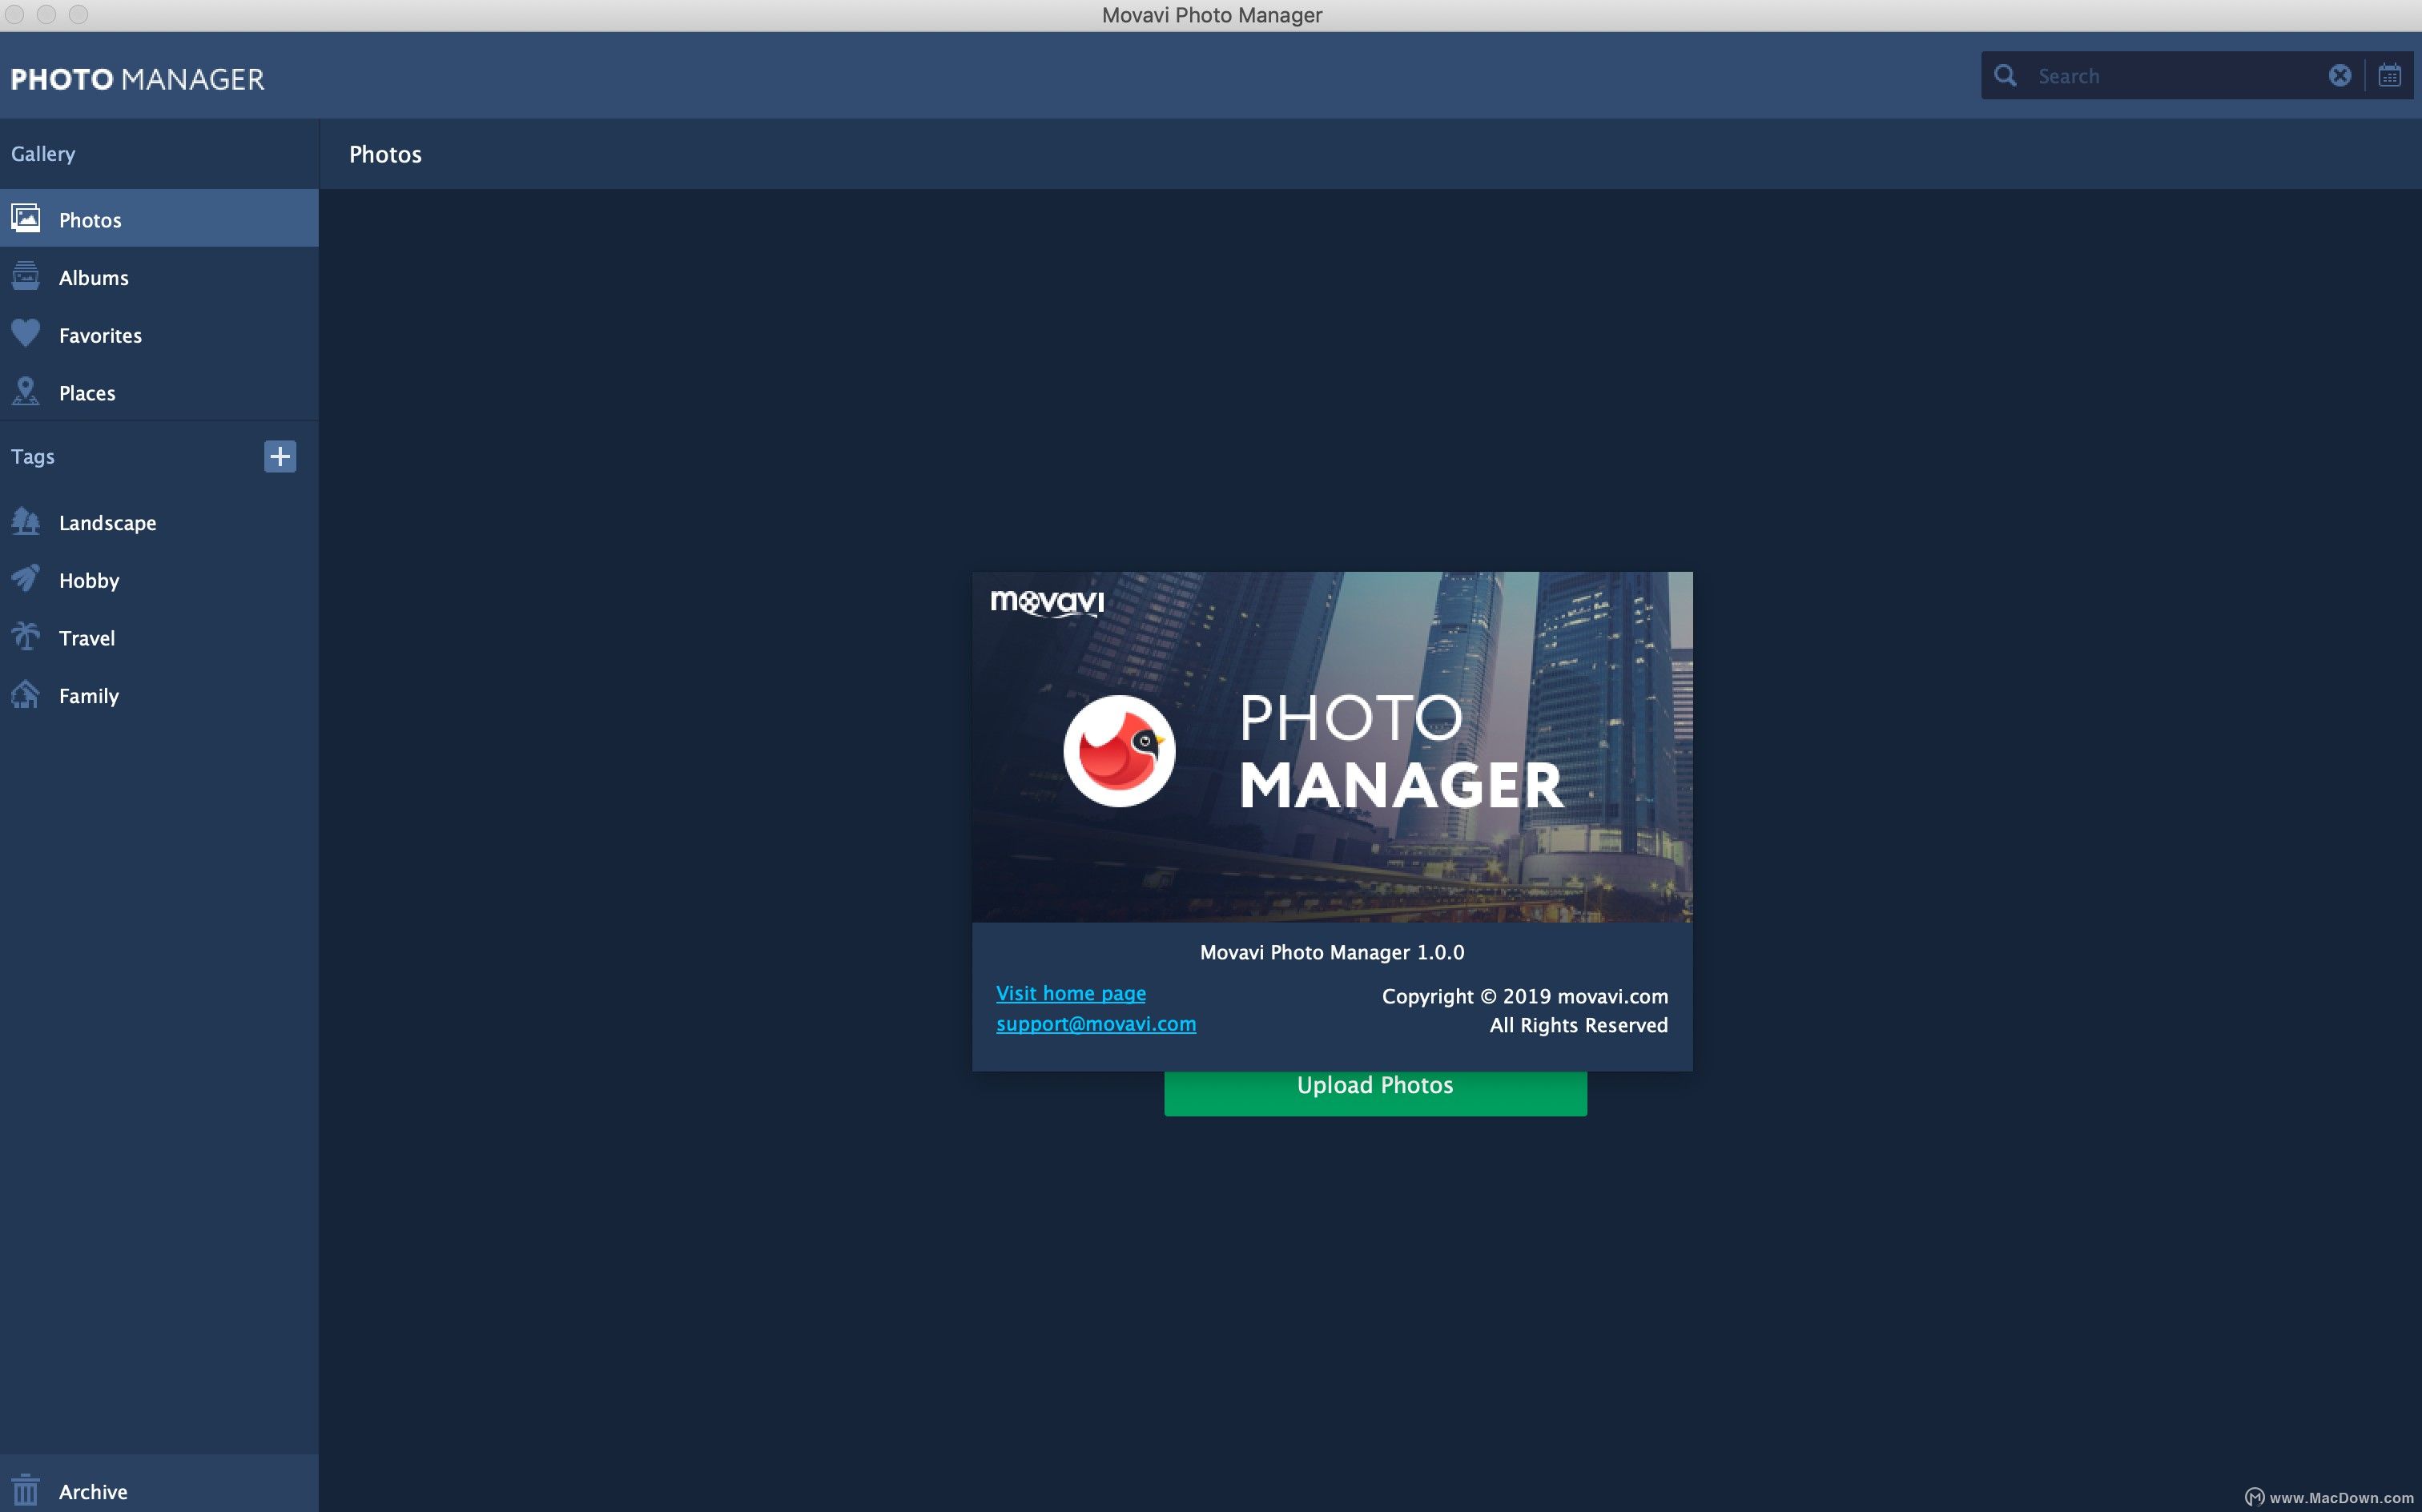Select the Hobby tag label
The width and height of the screenshot is (2422, 1512).
(89, 581)
